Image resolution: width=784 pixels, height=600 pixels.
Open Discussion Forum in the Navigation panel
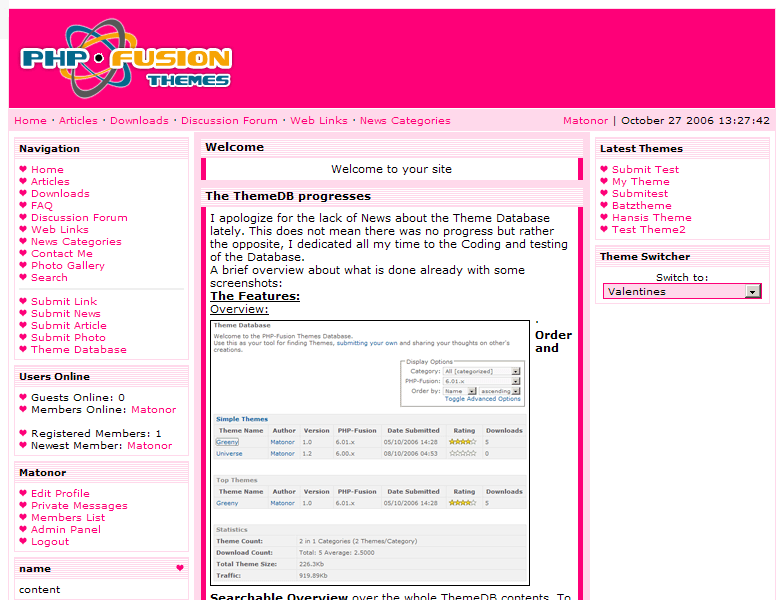pyautogui.click(x=79, y=218)
